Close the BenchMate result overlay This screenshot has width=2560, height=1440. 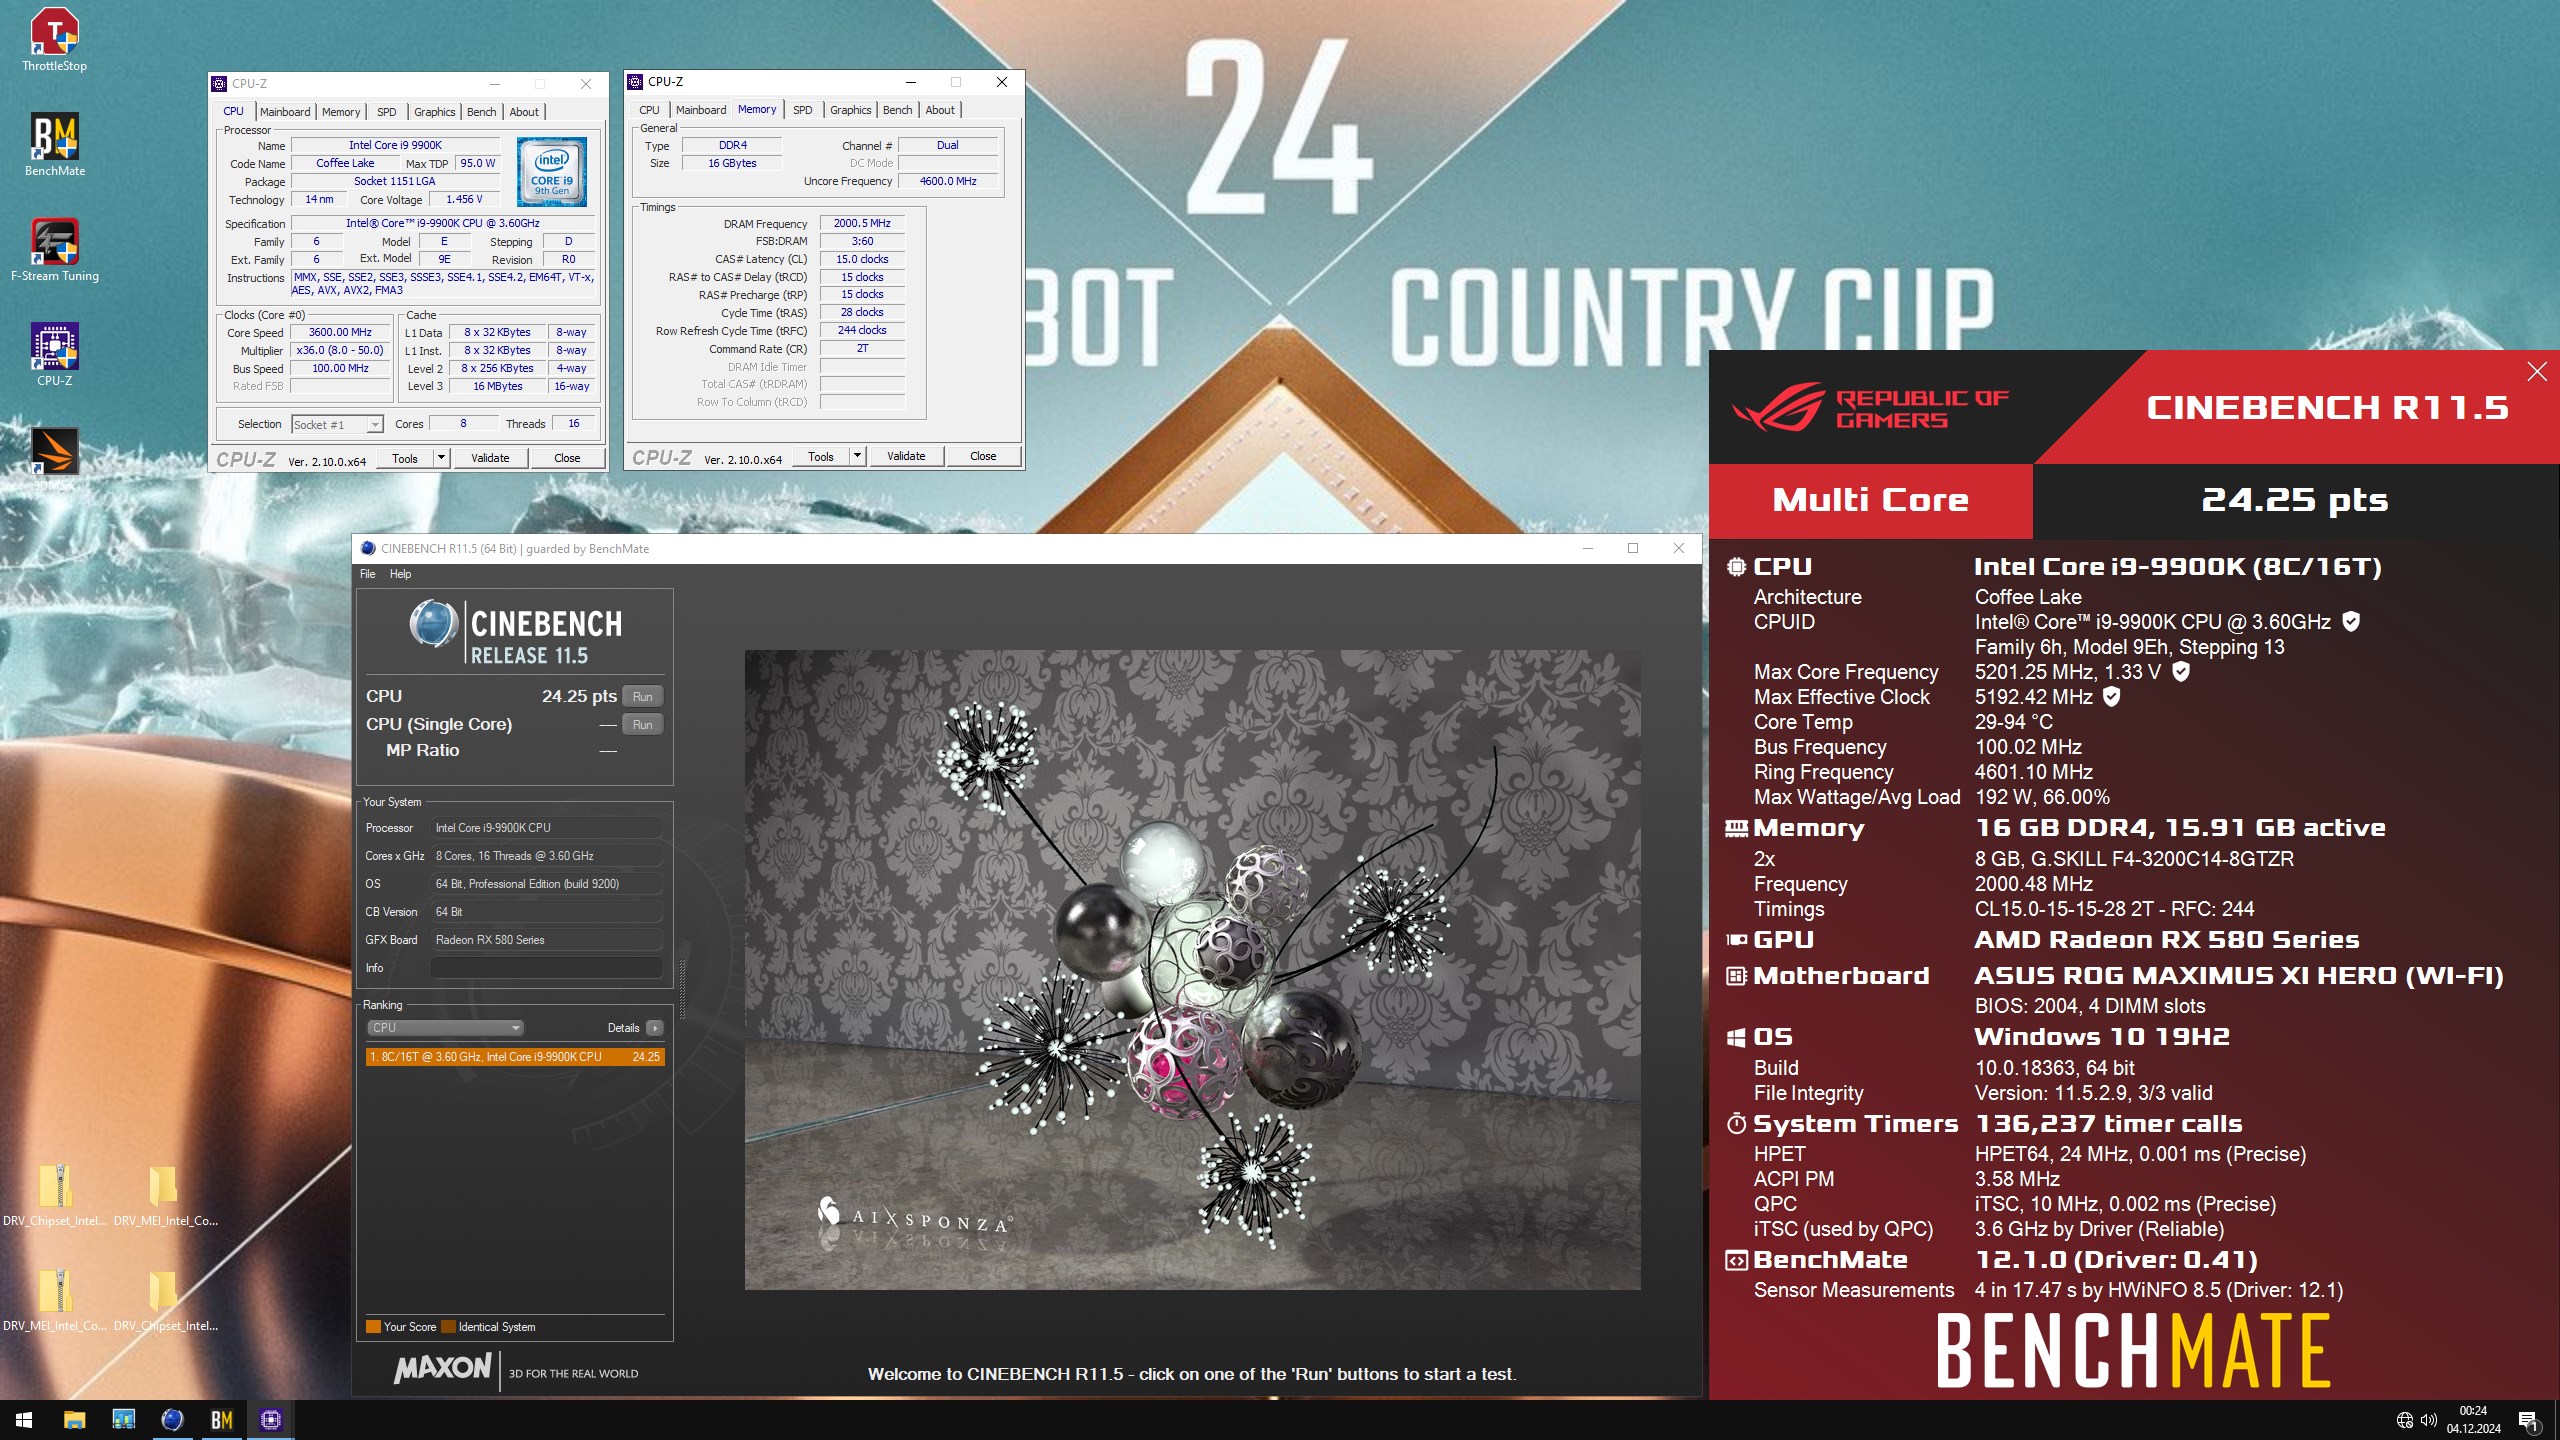coord(2537,372)
